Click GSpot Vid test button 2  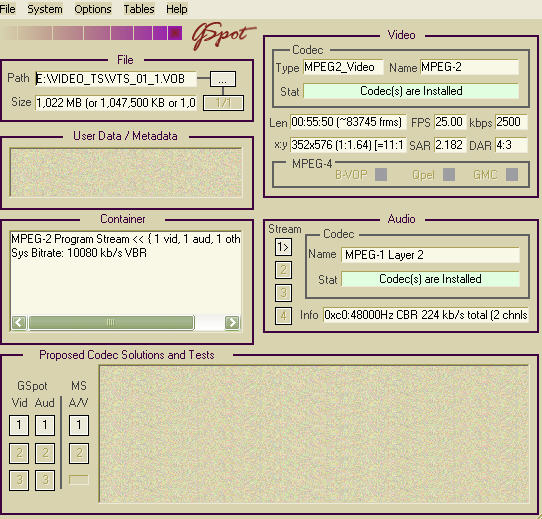[x=19, y=453]
